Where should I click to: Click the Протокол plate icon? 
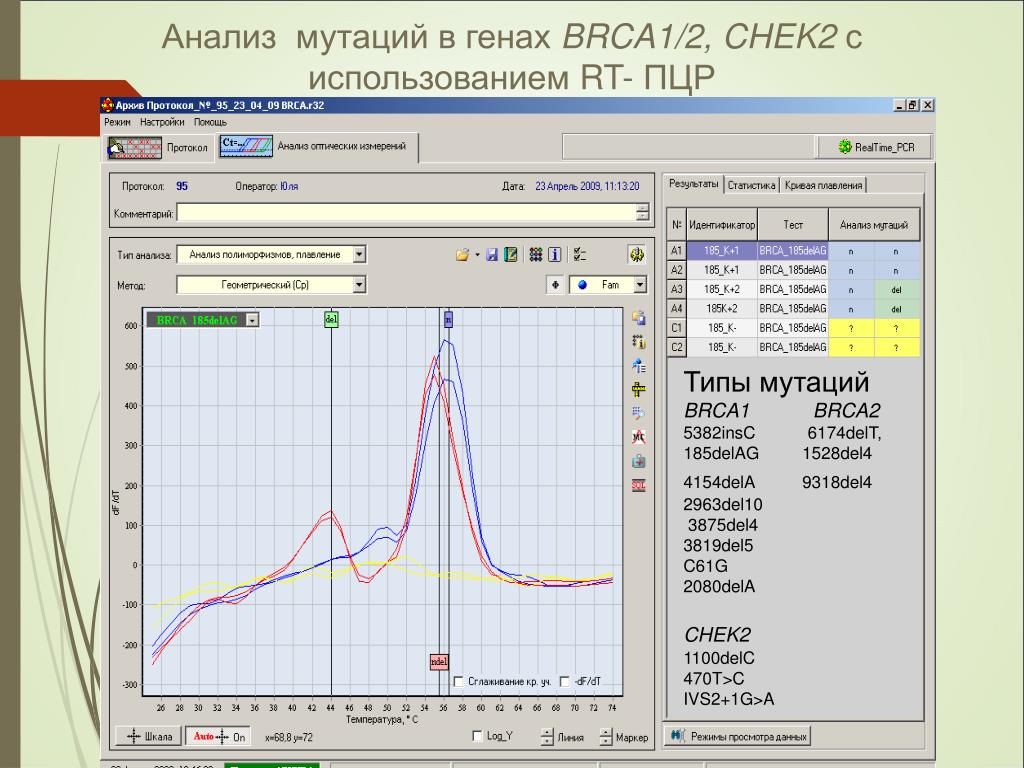(x=135, y=148)
